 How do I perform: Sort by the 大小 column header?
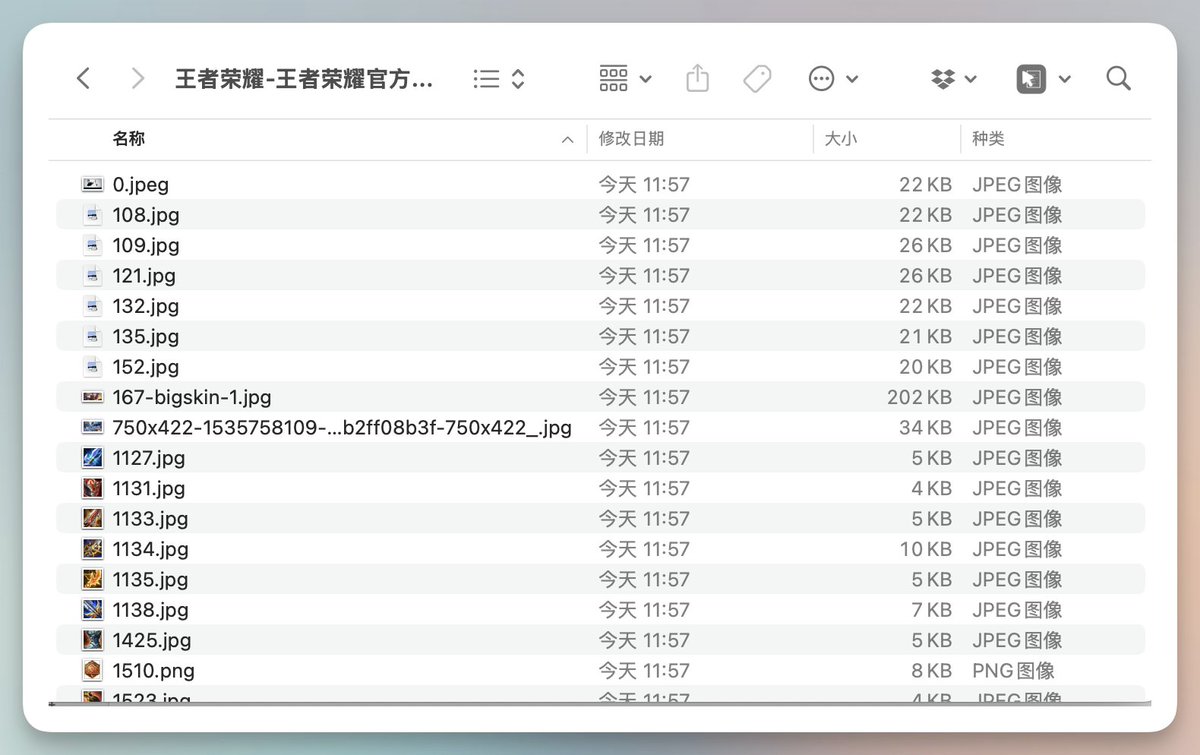tap(840, 139)
